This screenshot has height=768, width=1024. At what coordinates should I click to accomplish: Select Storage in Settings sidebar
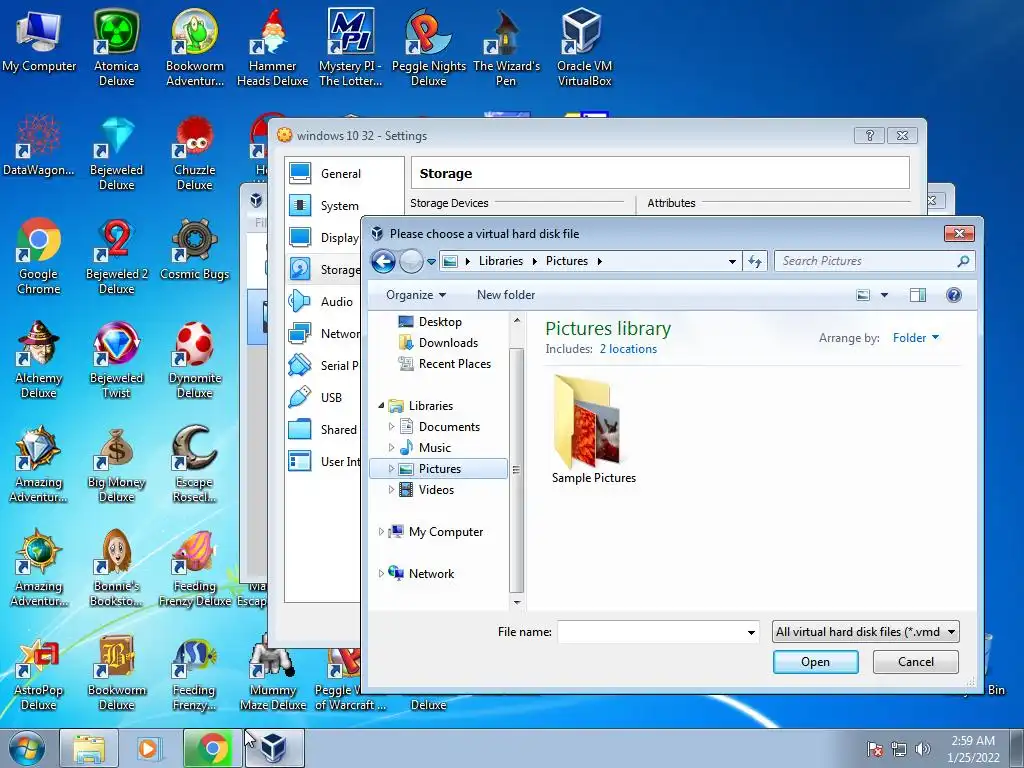coord(324,270)
